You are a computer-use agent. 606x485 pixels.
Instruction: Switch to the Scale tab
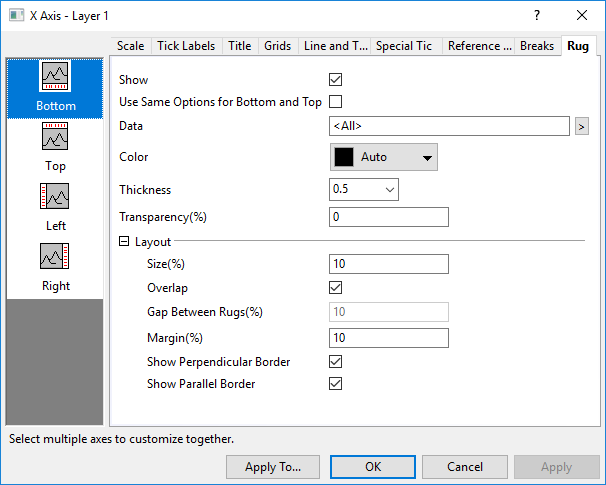(x=130, y=46)
